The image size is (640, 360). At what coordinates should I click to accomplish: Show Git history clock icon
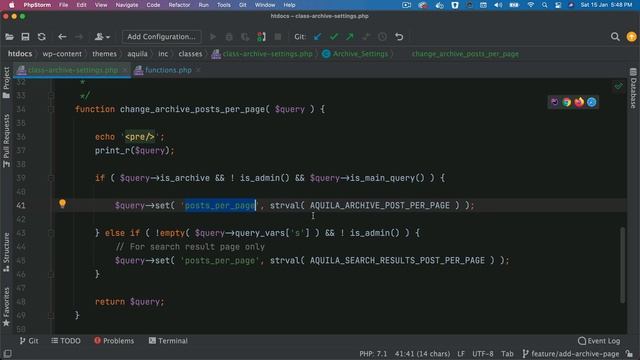coord(382,37)
